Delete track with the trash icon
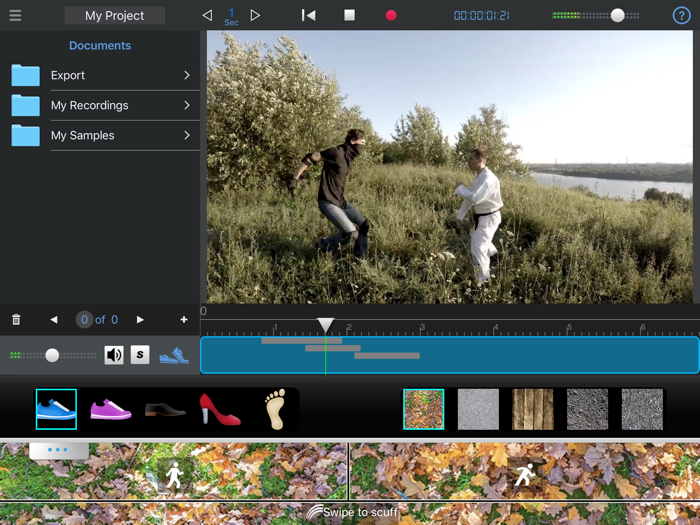This screenshot has height=525, width=700. (16, 320)
